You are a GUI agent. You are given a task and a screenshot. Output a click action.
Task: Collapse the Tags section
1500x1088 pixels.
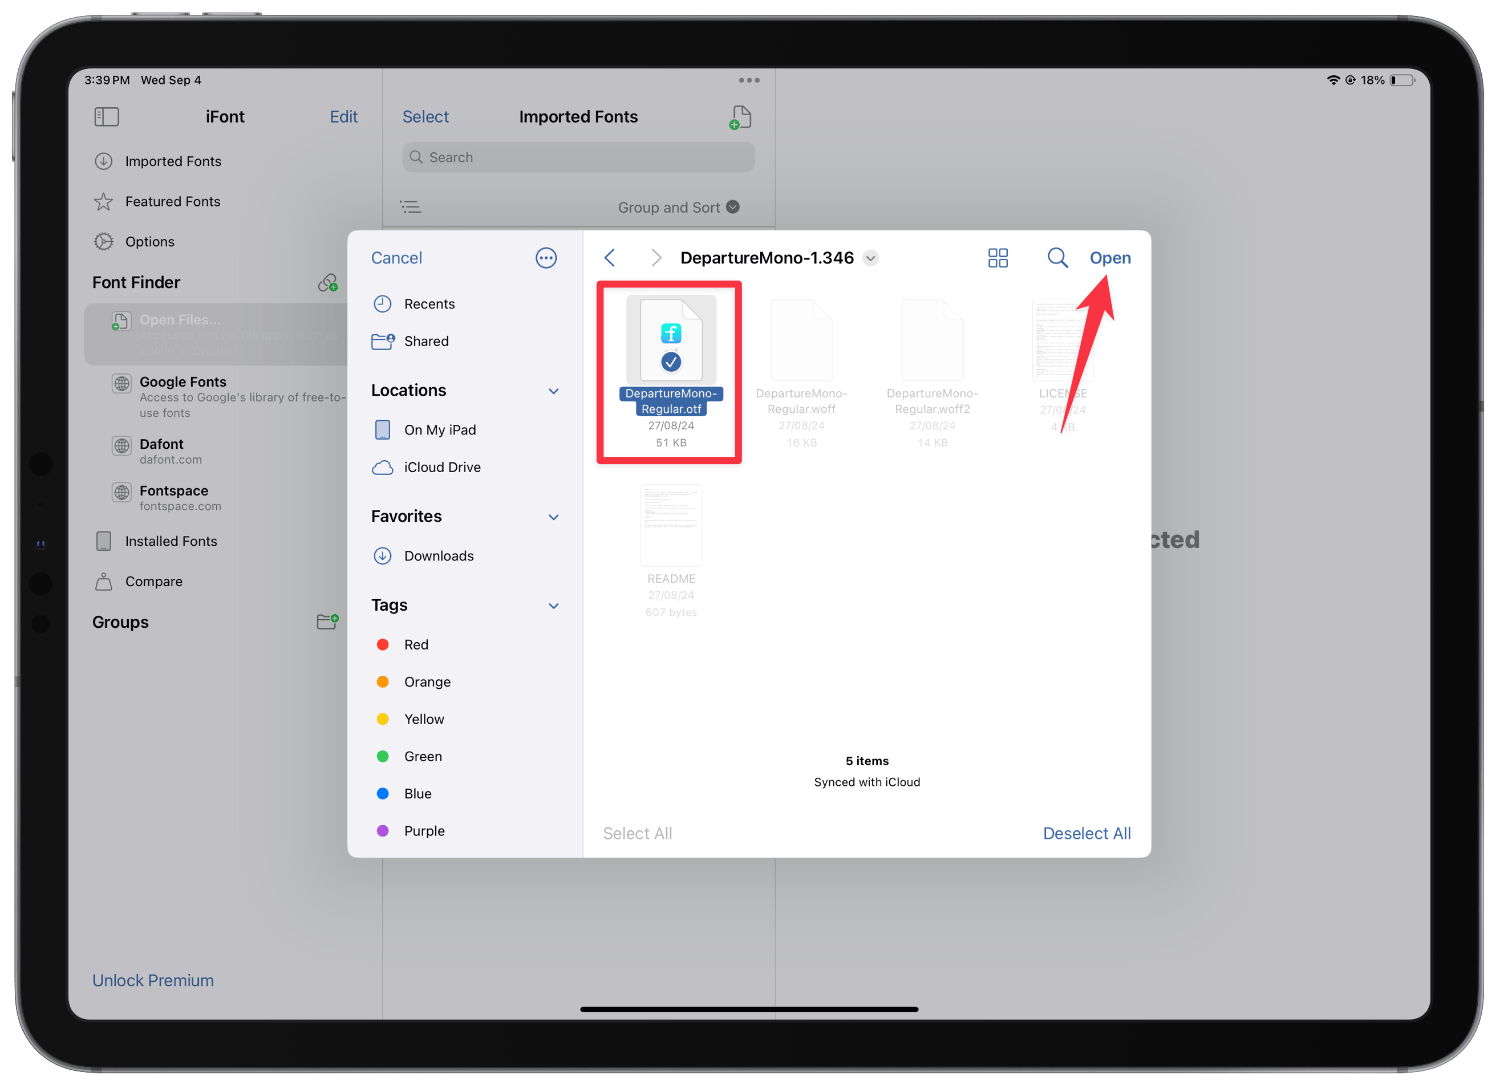click(x=554, y=605)
